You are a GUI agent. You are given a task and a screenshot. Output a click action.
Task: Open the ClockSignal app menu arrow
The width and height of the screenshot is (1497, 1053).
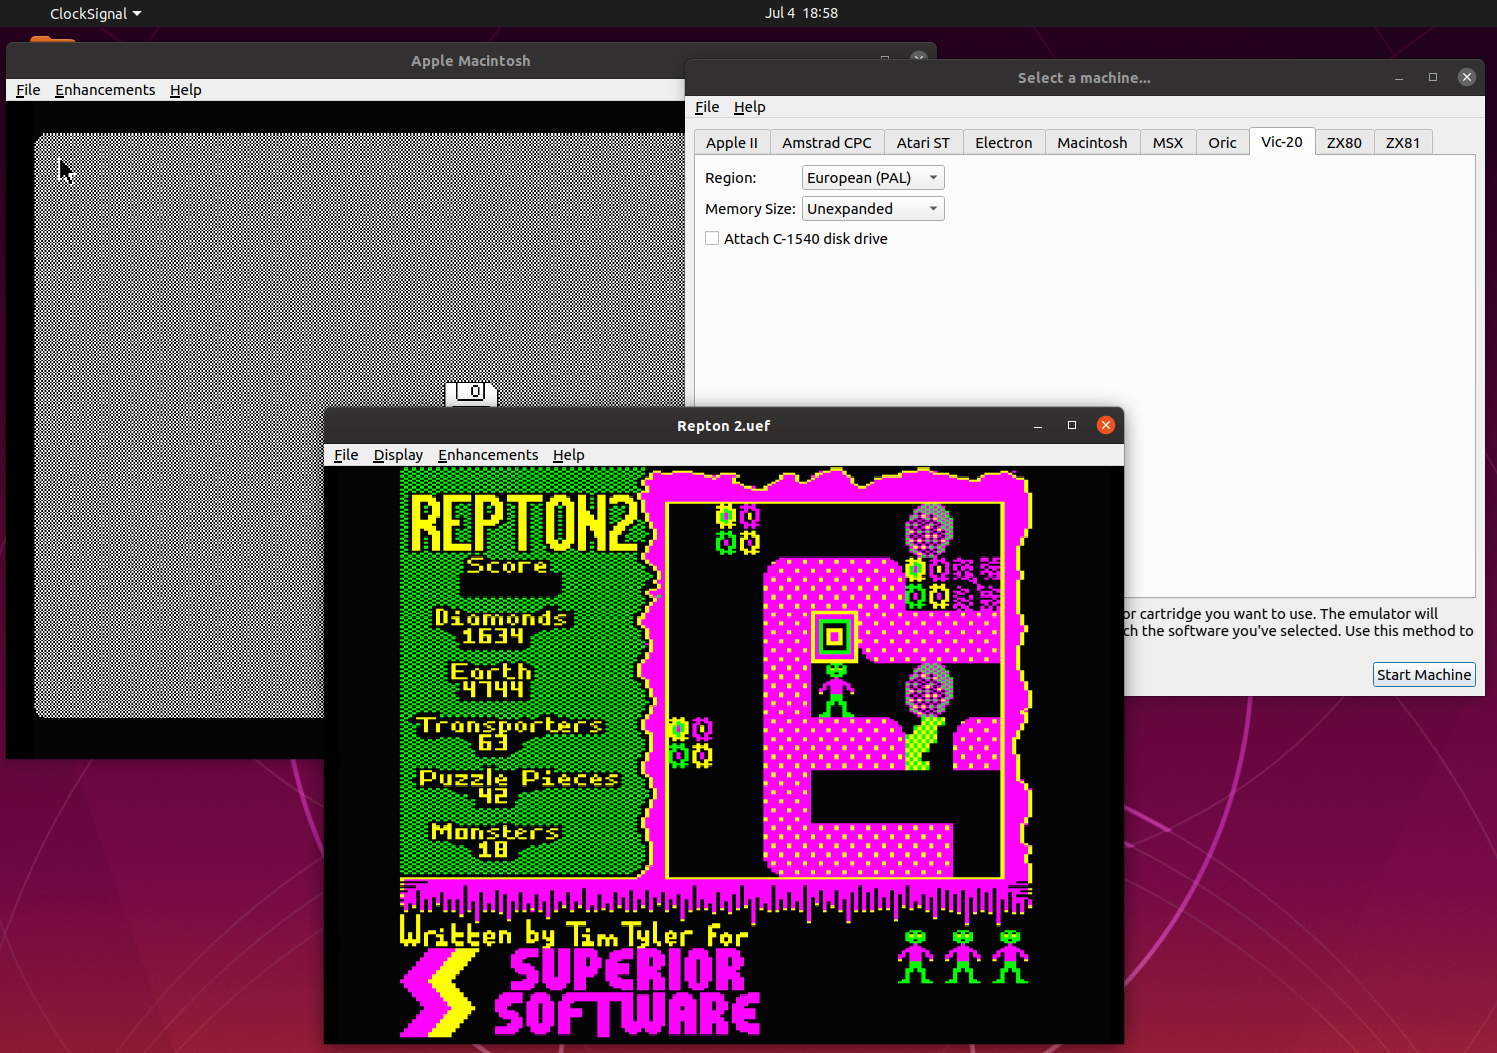pos(137,14)
